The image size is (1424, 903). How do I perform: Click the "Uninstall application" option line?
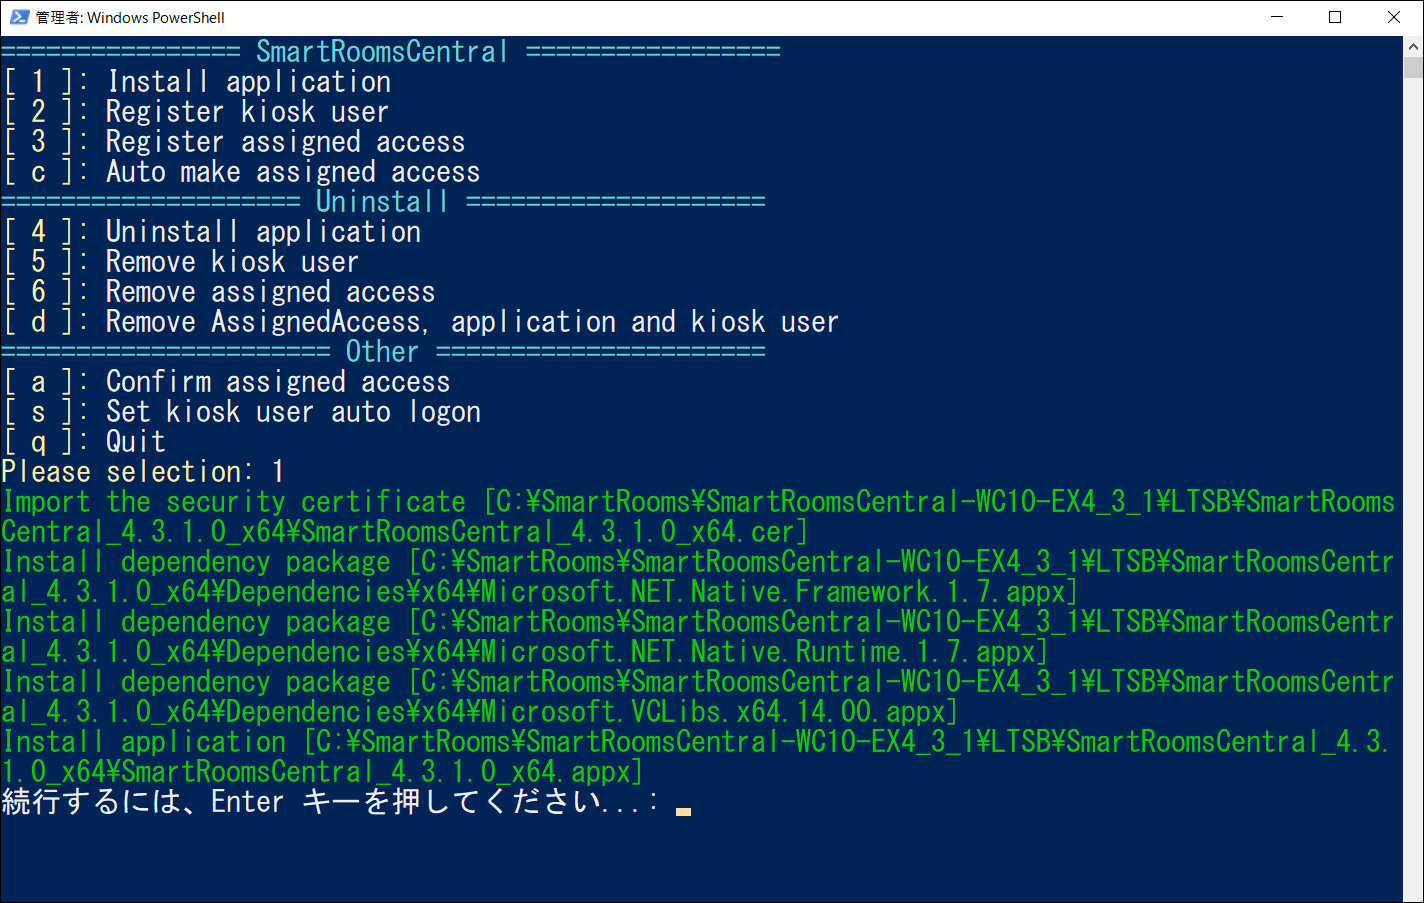click(262, 232)
